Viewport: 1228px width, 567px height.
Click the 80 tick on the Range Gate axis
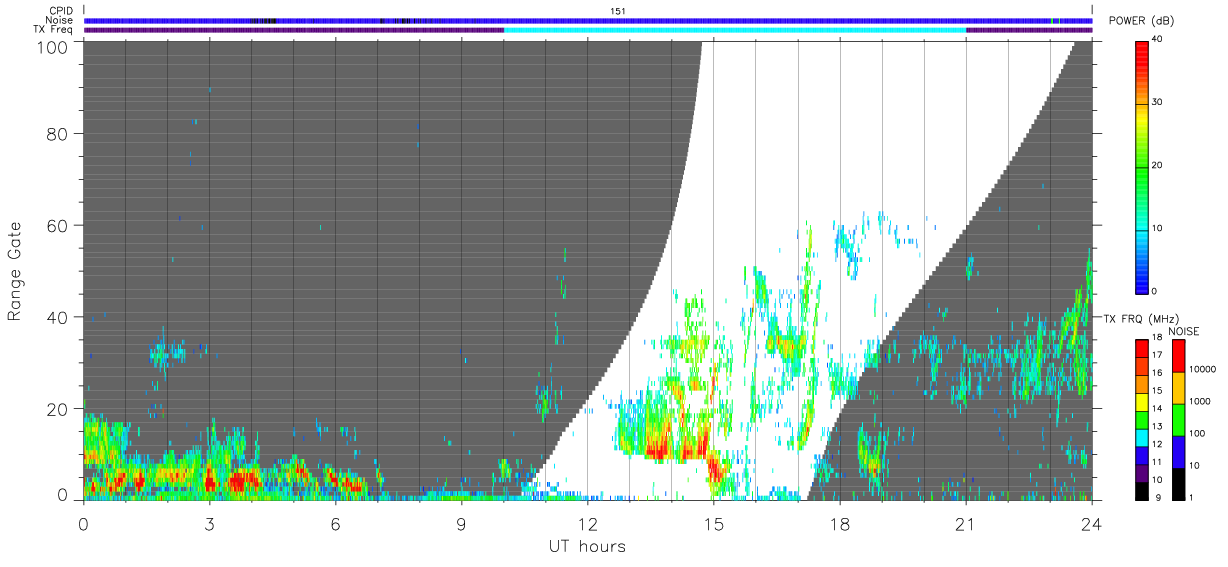[x=56, y=133]
